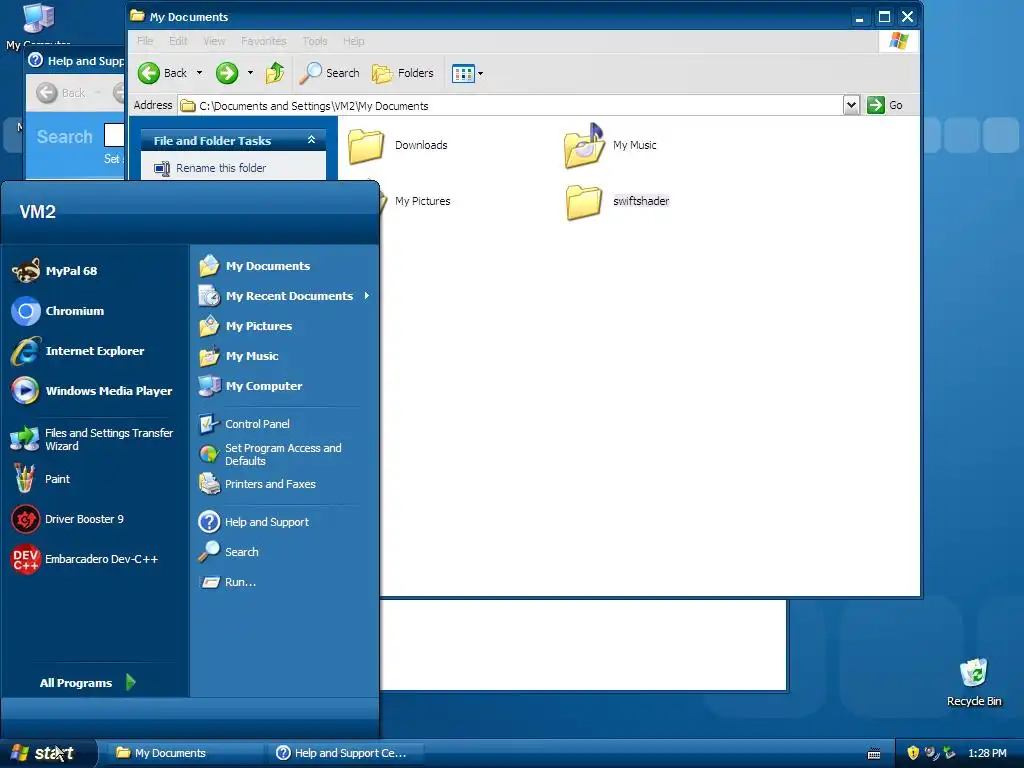Click the taskbar clock showing 1:28 PM

pos(987,753)
